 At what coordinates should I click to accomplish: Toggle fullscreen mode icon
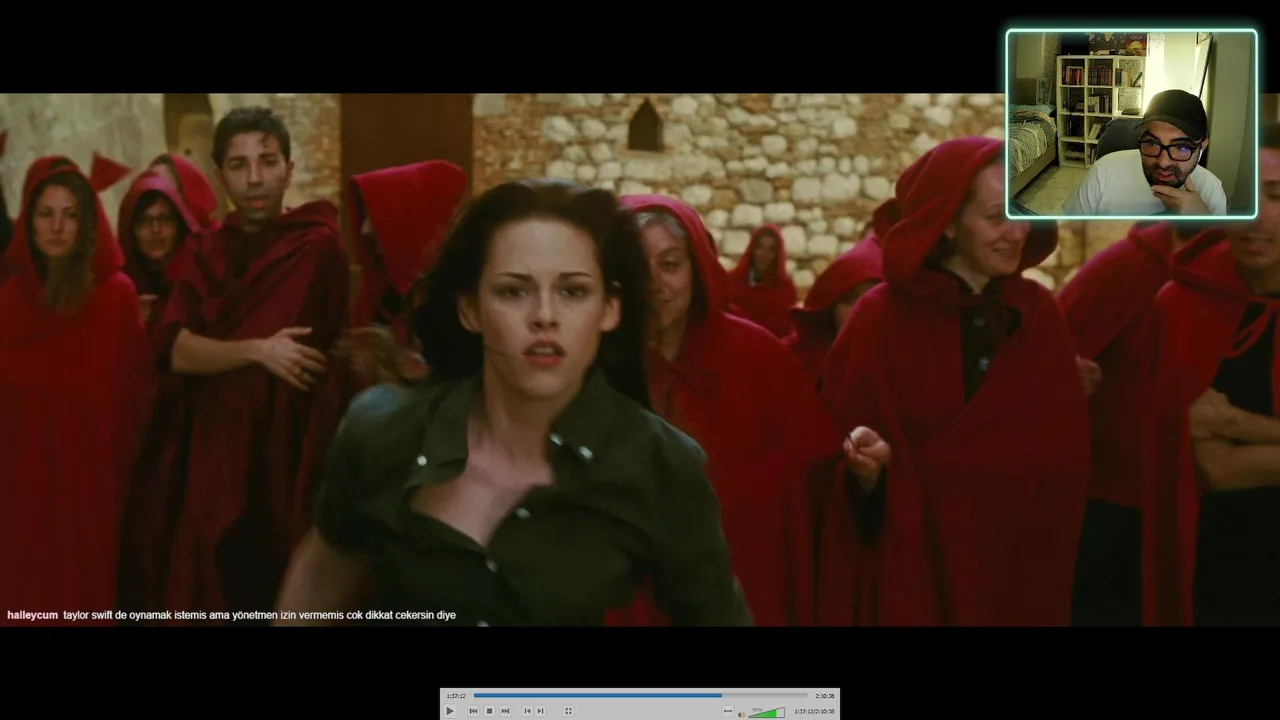coord(568,711)
